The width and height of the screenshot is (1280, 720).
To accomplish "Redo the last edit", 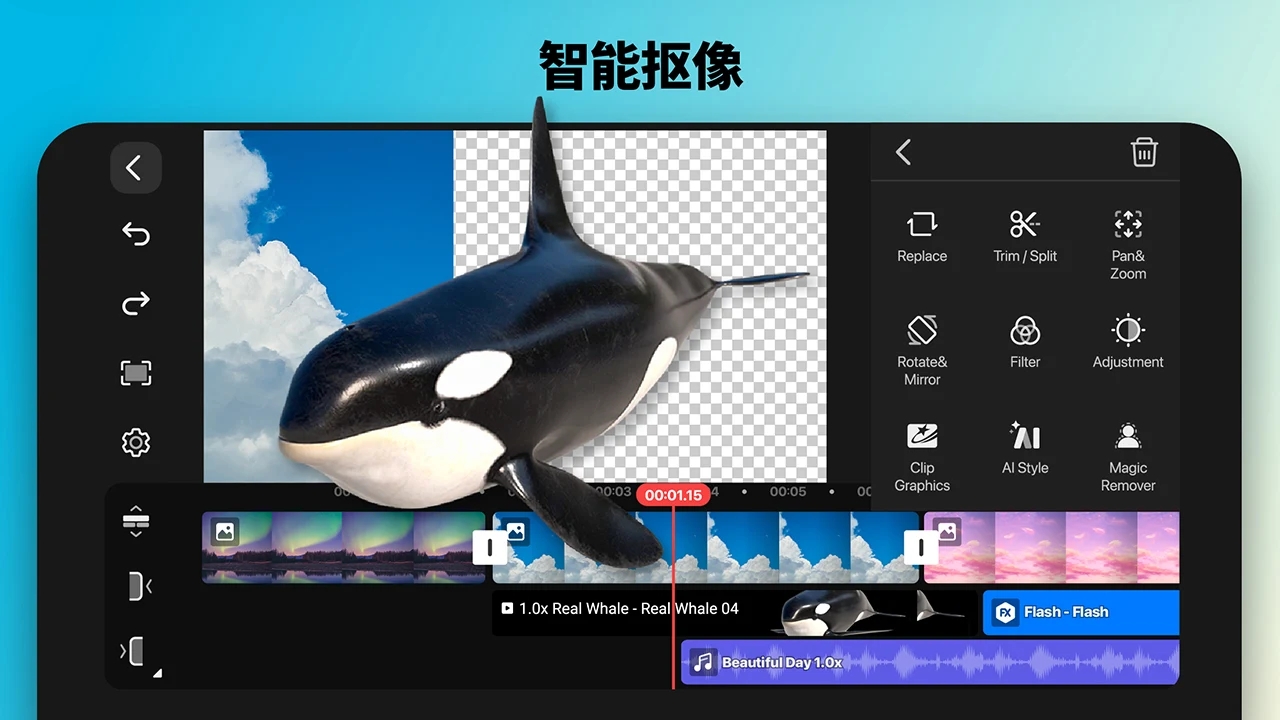I will (x=135, y=303).
